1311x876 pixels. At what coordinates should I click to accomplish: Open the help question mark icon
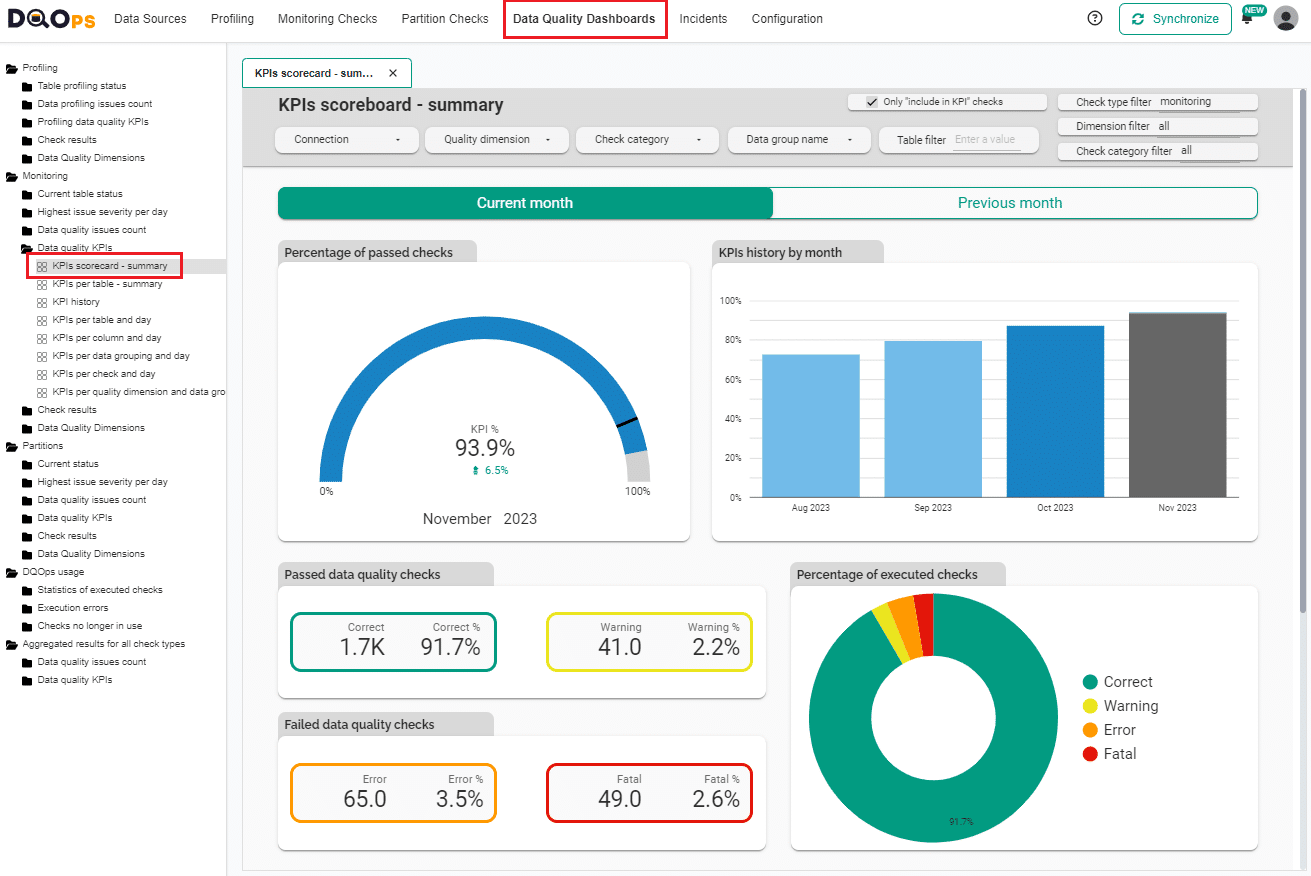(1094, 18)
